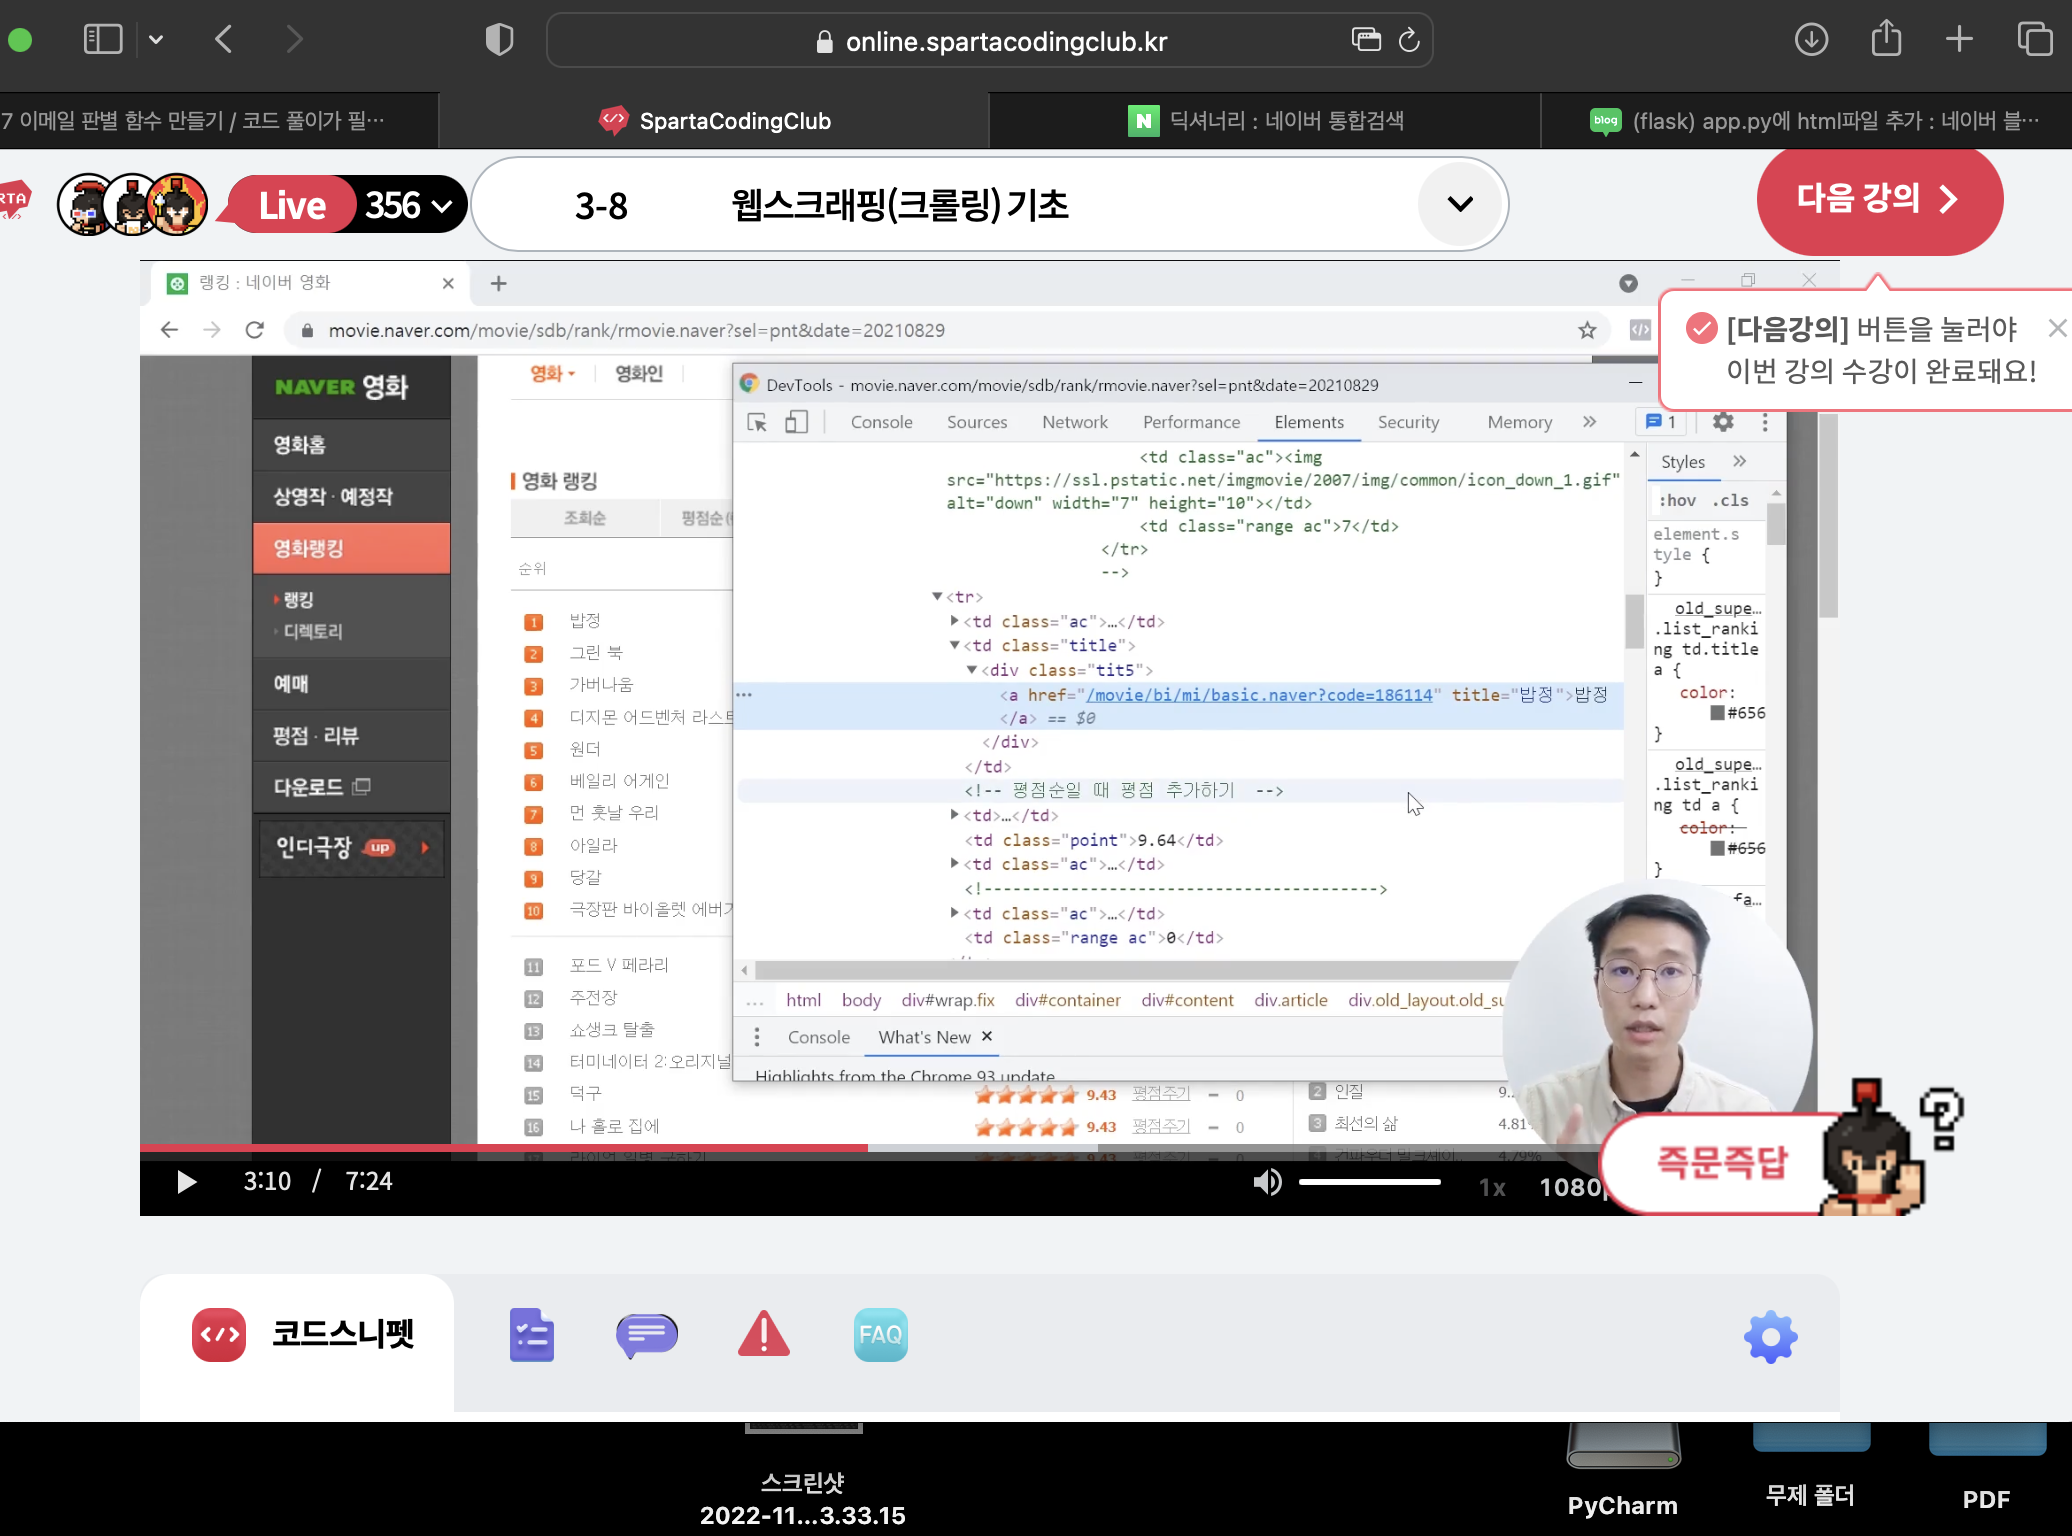Open the purple chat bubble icon
Screen dimensions: 2072x1536
pyautogui.click(x=646, y=1336)
